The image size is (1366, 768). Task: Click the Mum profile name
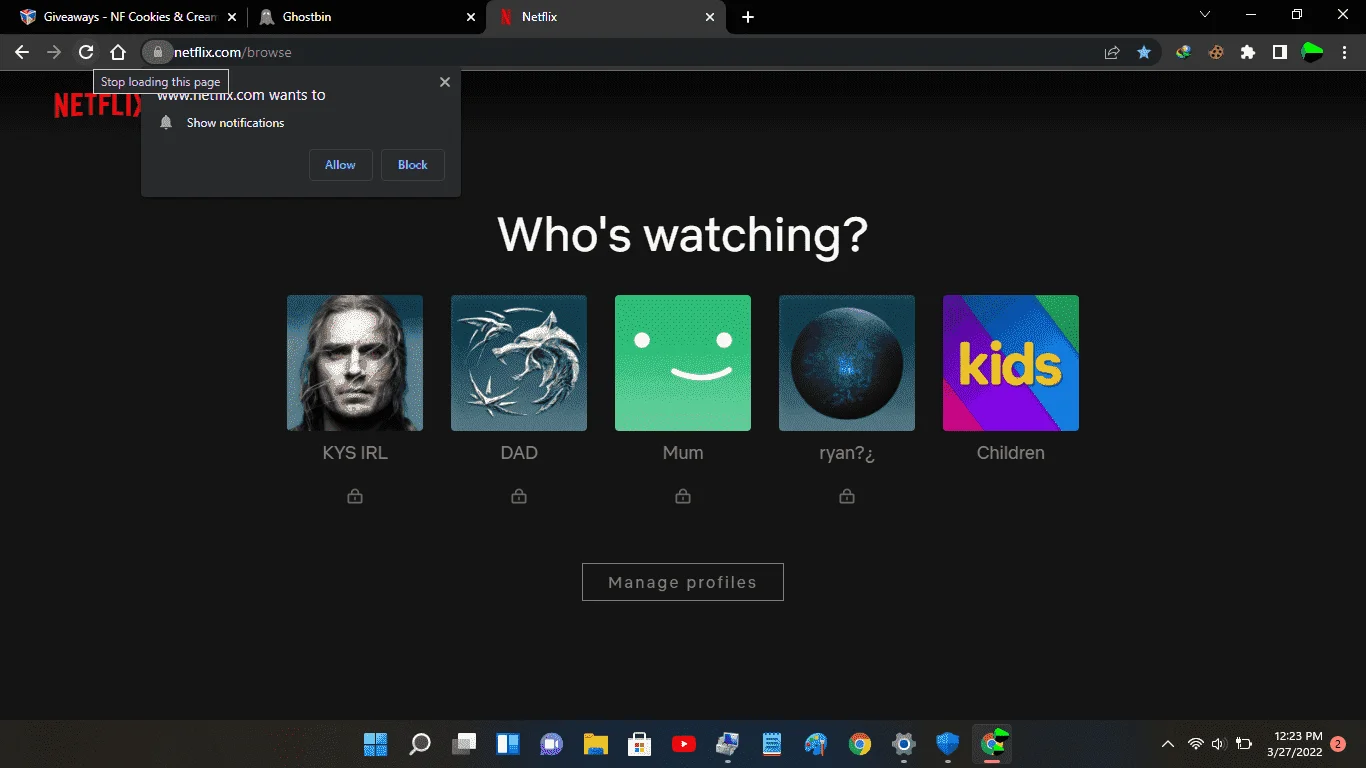click(x=683, y=453)
